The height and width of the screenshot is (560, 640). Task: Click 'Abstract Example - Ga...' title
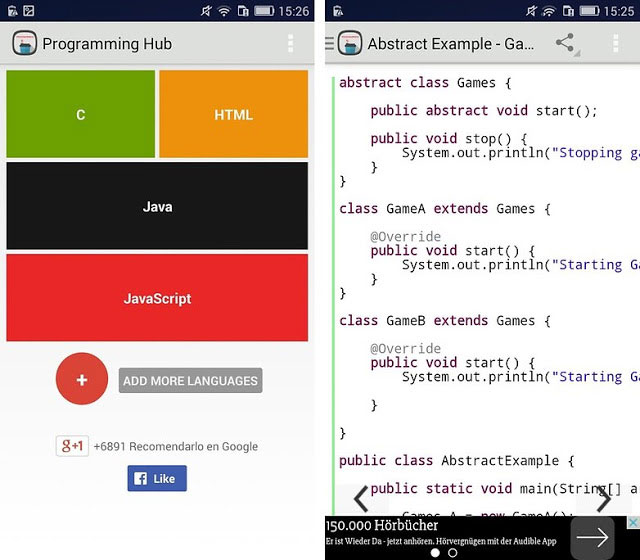coord(451,44)
